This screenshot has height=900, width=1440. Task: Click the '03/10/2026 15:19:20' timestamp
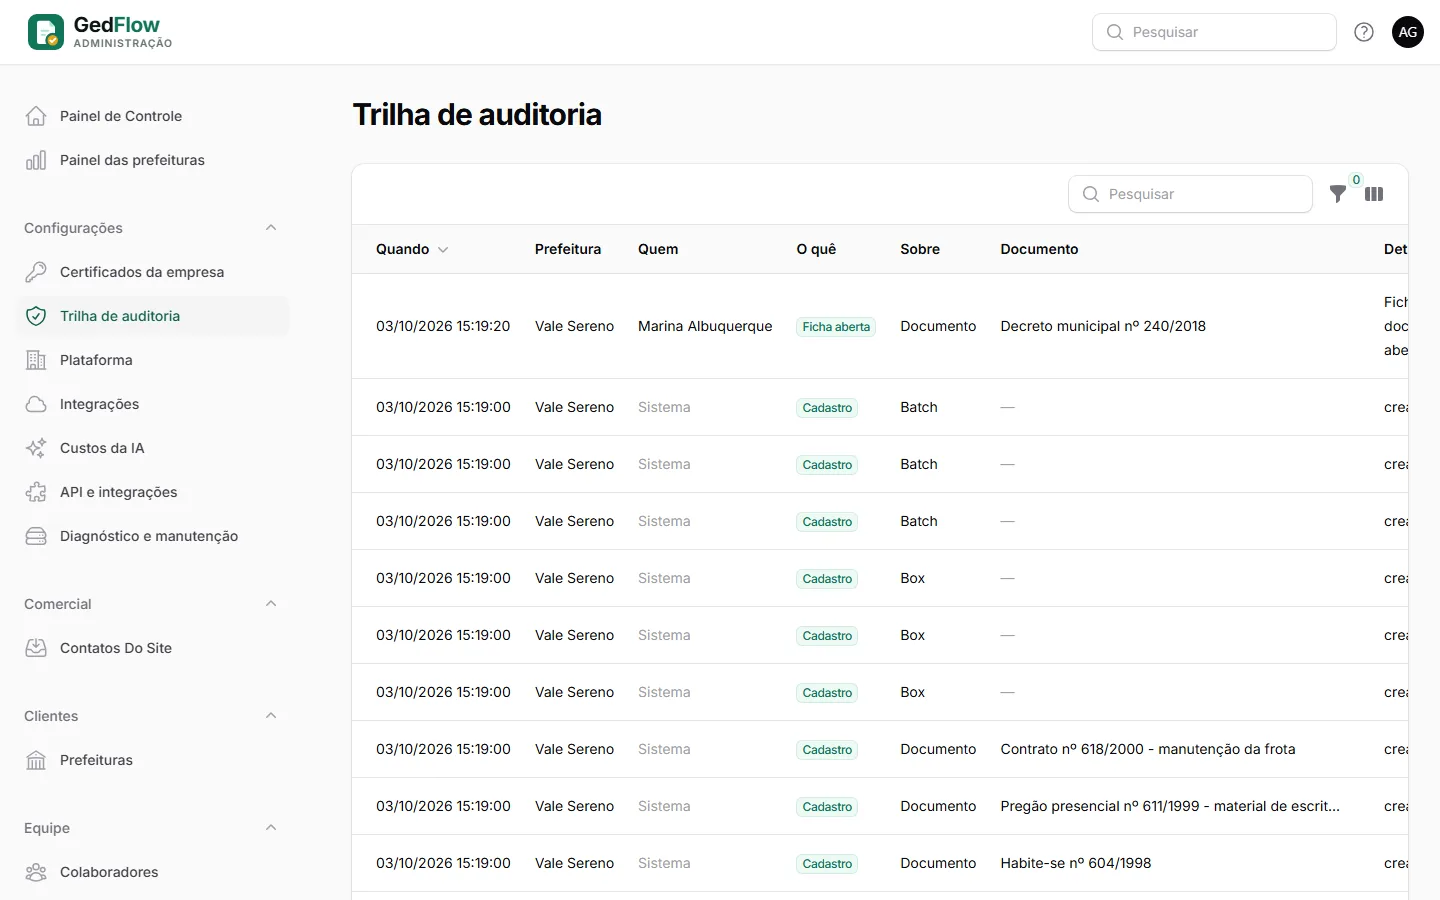[x=443, y=326]
